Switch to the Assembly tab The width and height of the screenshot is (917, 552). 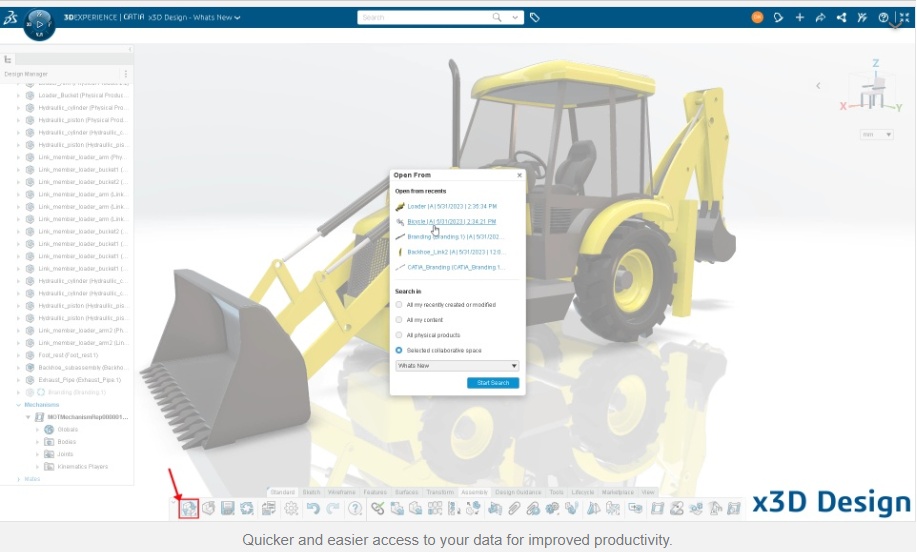(x=474, y=492)
